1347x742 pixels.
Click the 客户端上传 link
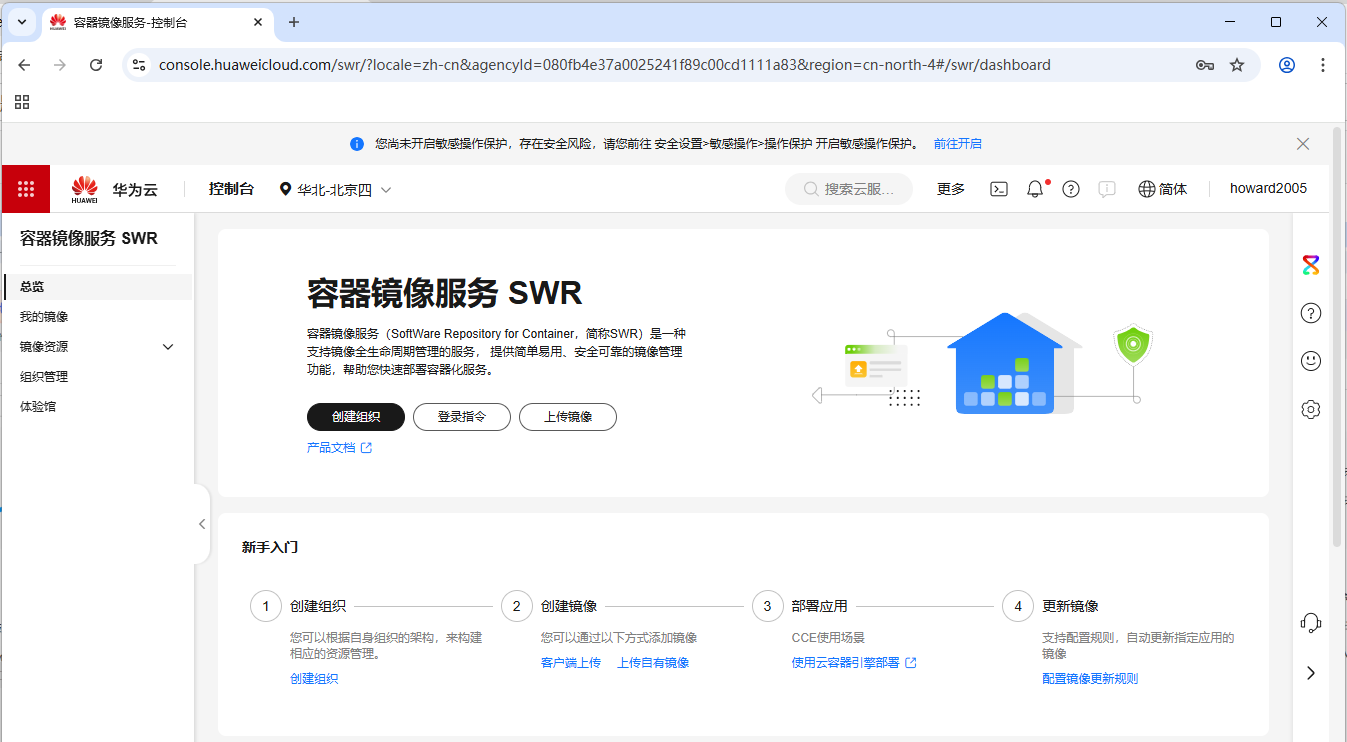click(571, 663)
